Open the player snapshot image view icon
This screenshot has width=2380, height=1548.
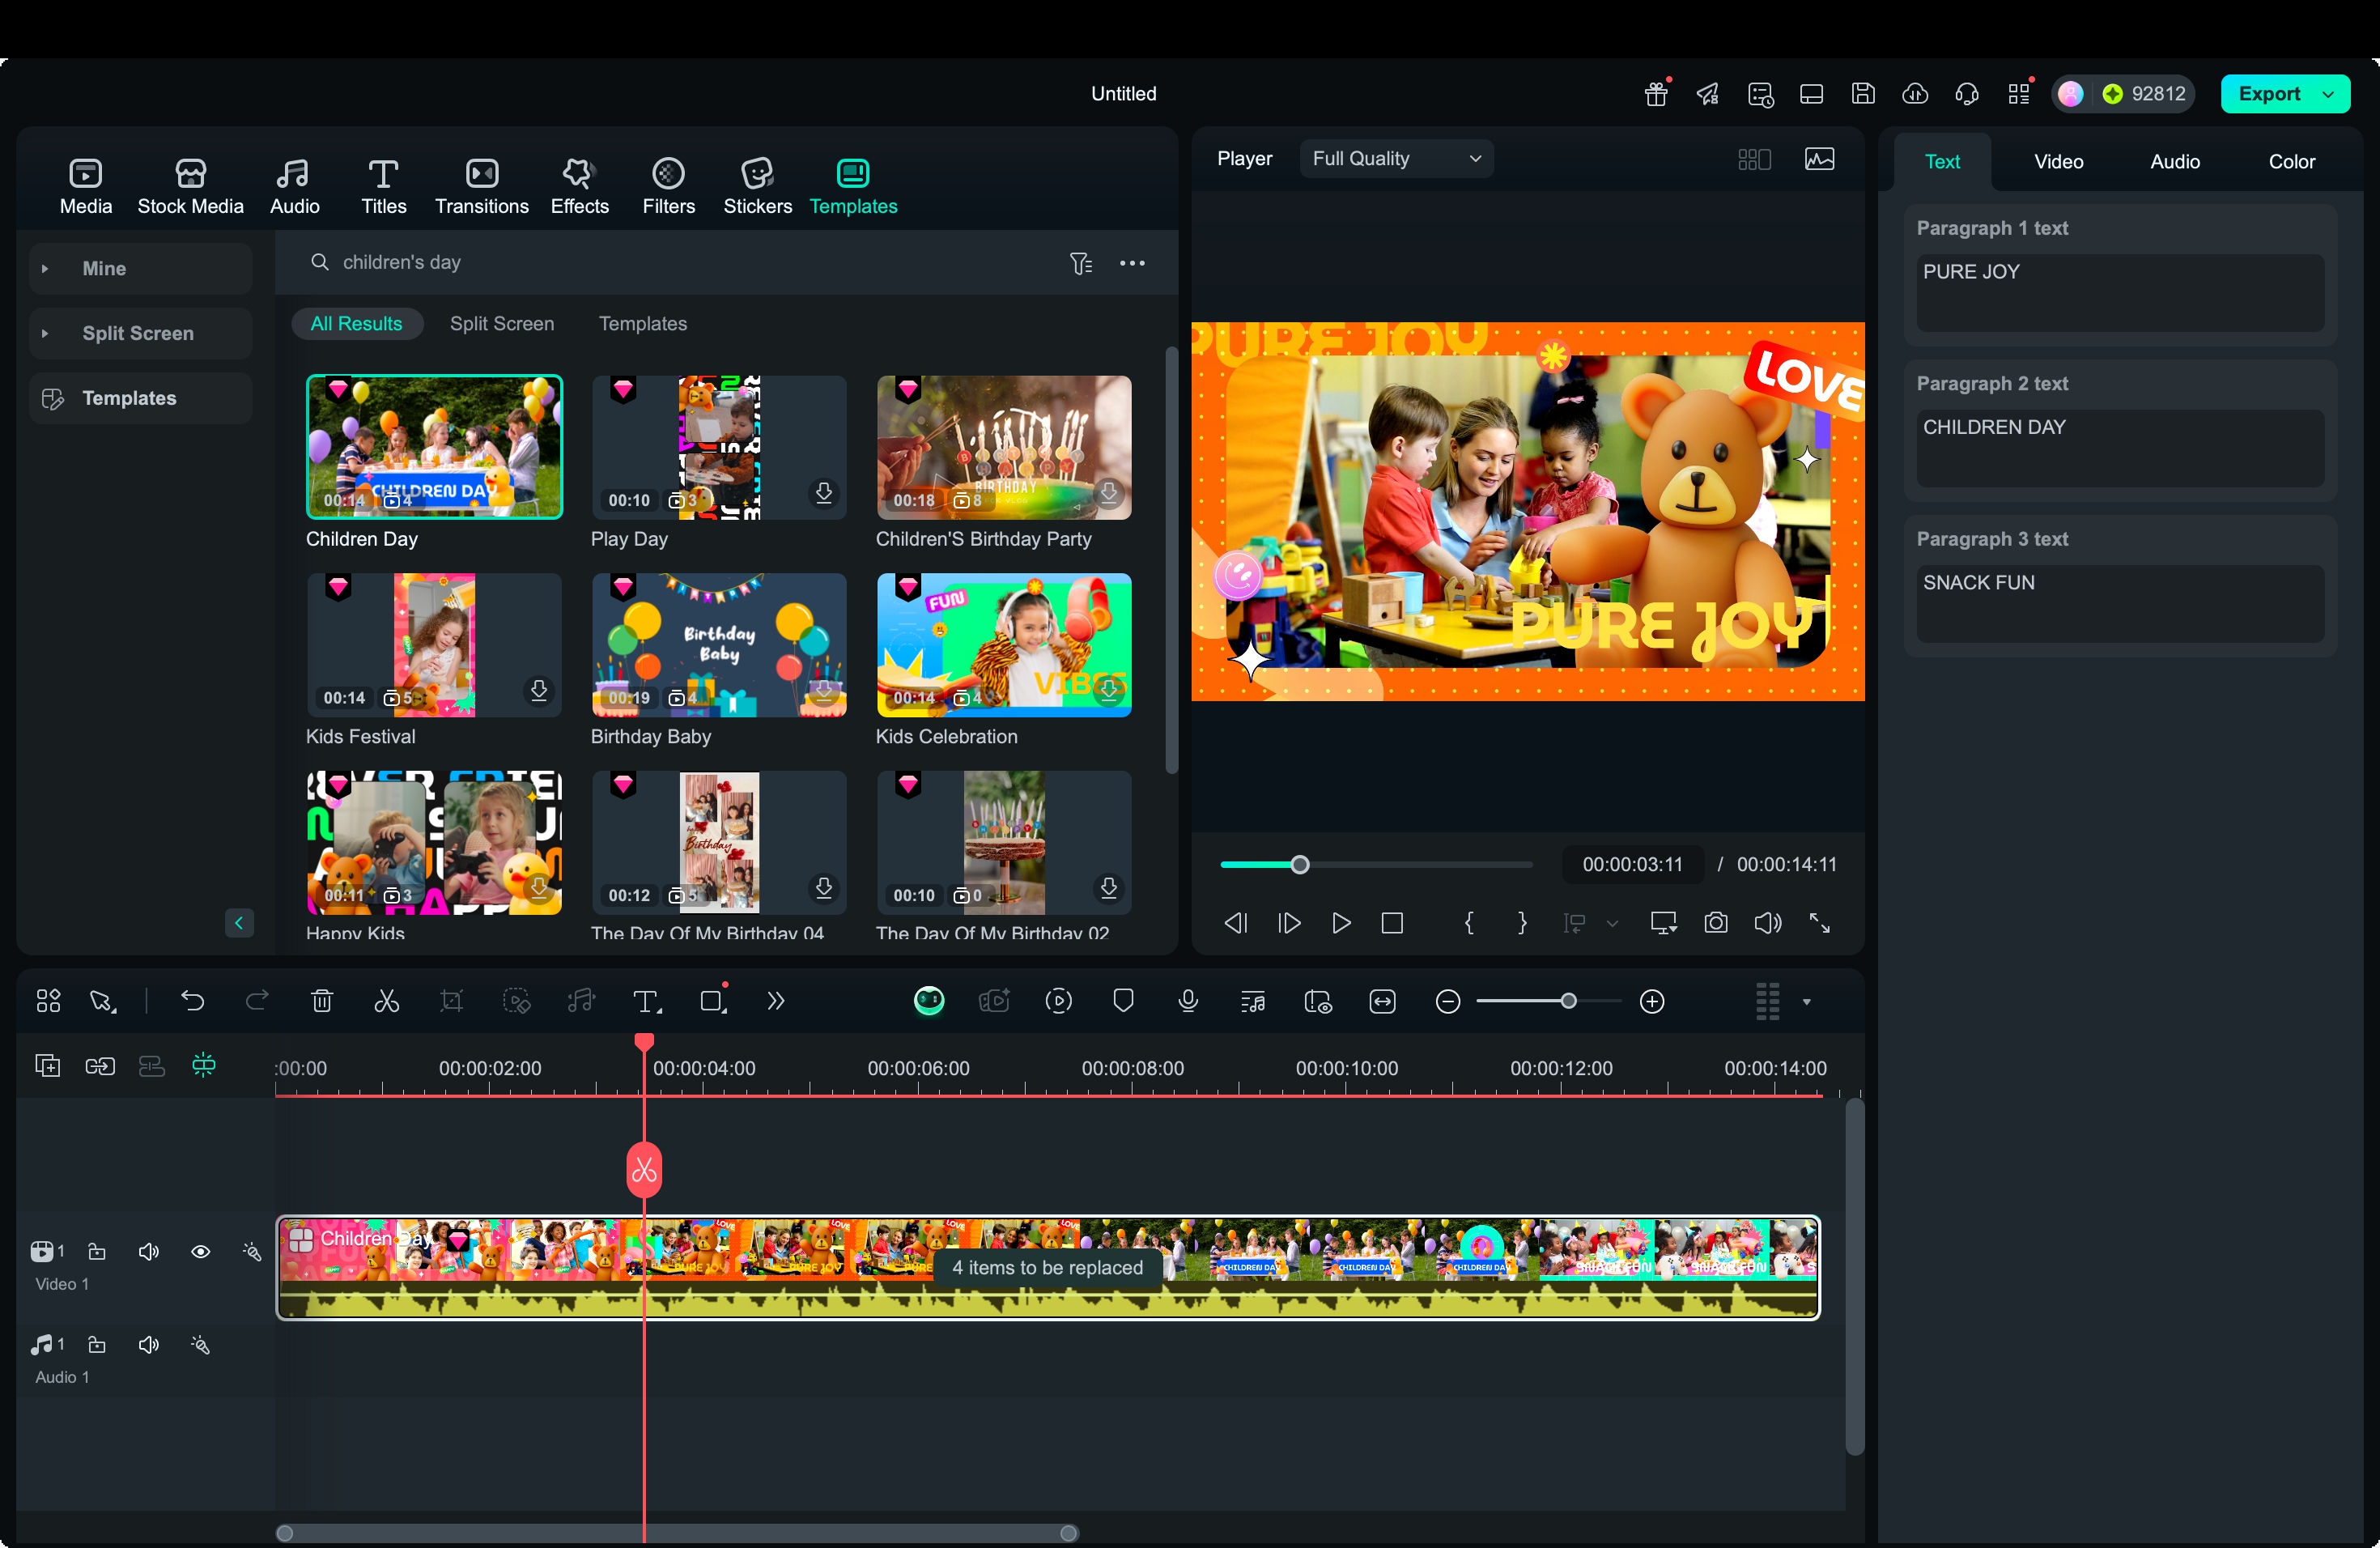click(x=1818, y=159)
